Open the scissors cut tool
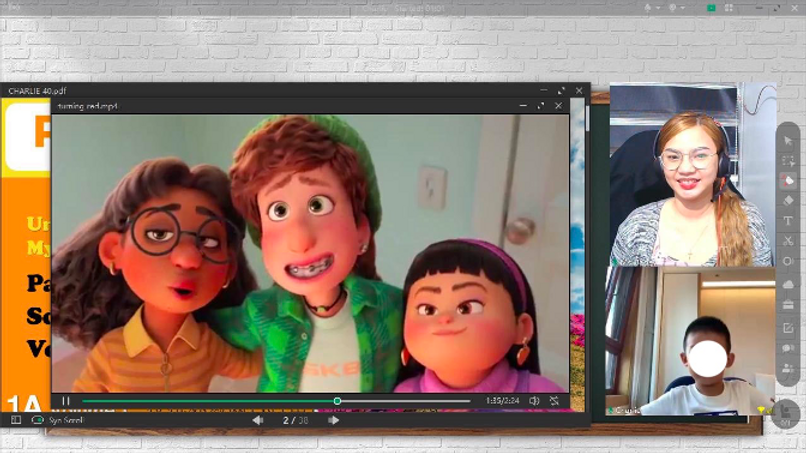This screenshot has width=806, height=453. tap(788, 241)
